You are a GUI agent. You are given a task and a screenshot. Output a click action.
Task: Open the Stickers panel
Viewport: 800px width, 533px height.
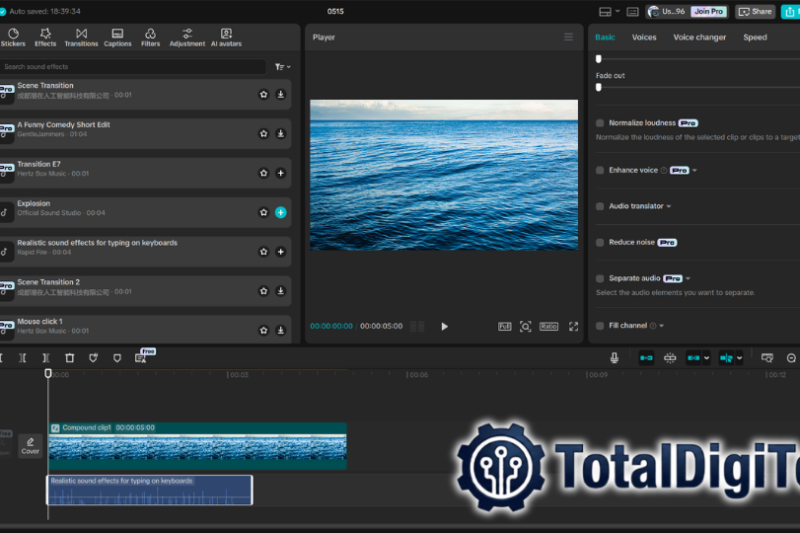pos(13,38)
